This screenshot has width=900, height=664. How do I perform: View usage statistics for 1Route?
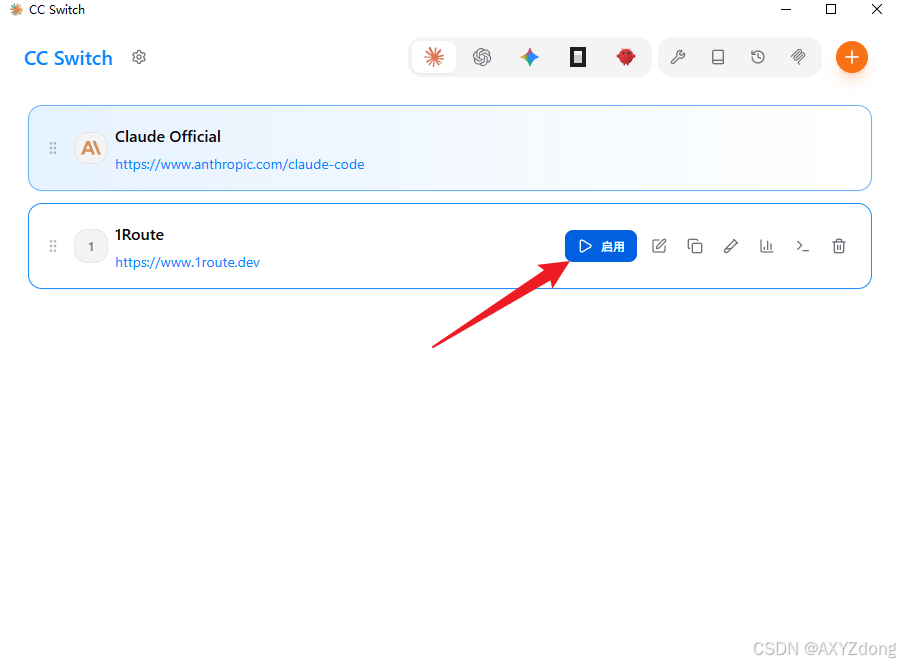pos(767,246)
